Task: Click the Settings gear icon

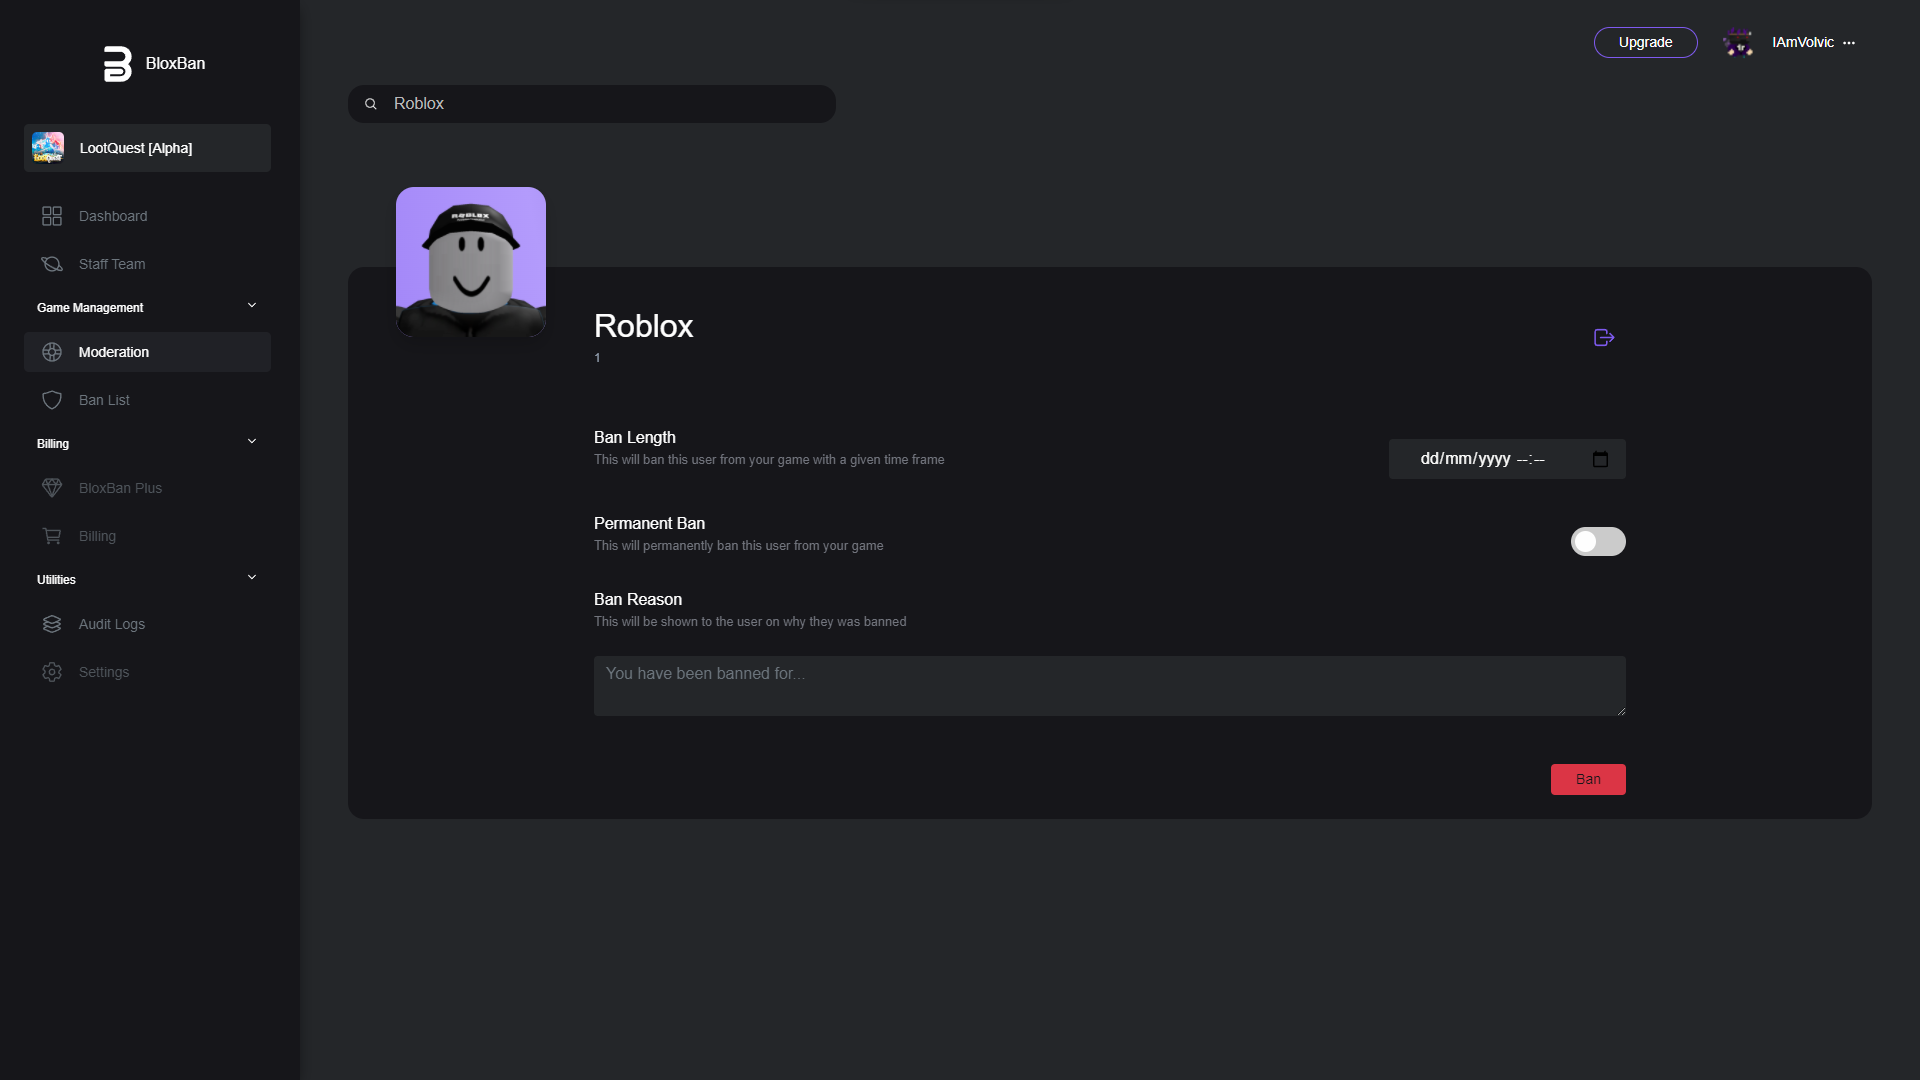Action: 52,672
